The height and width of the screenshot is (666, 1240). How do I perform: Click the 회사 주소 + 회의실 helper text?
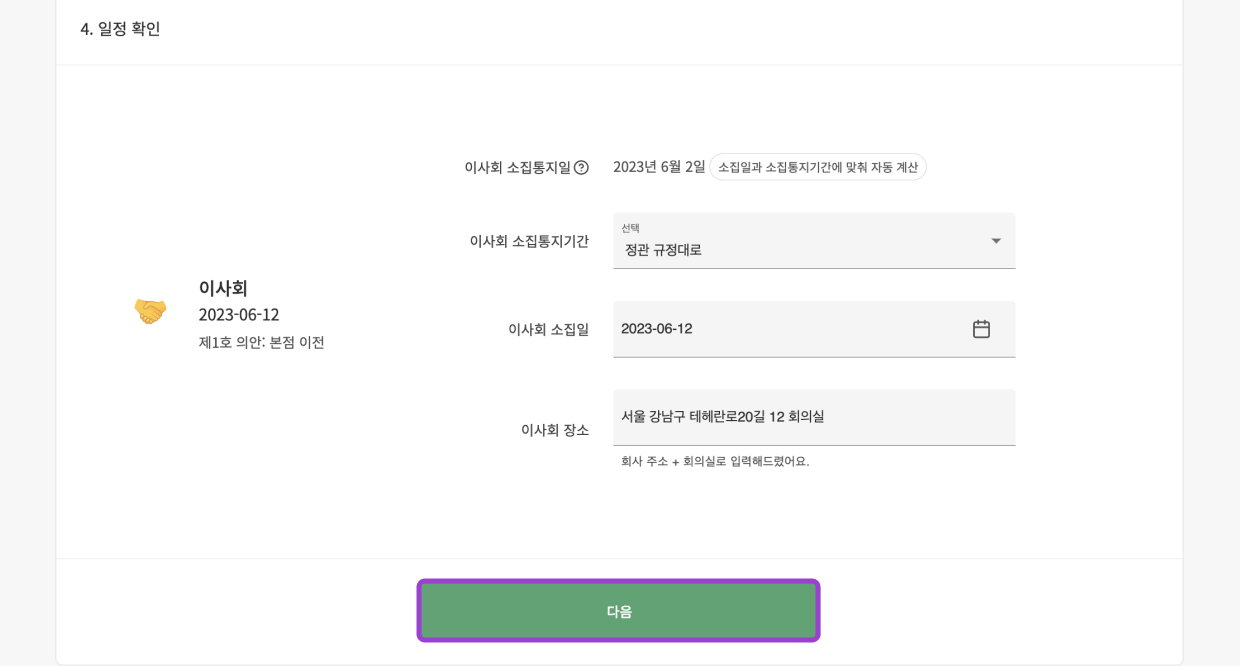click(x=715, y=461)
